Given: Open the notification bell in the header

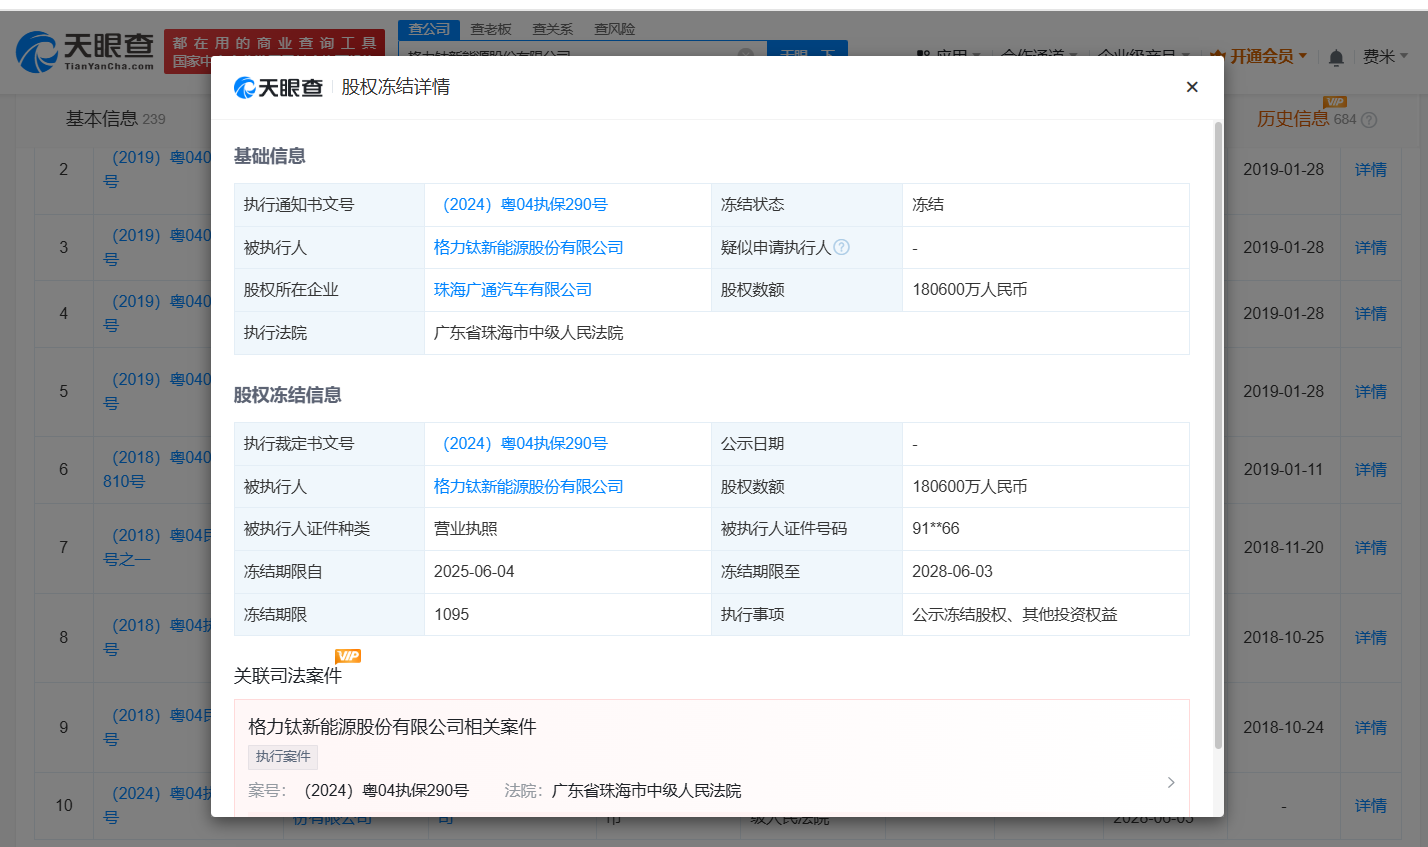Looking at the screenshot, I should 1336,58.
